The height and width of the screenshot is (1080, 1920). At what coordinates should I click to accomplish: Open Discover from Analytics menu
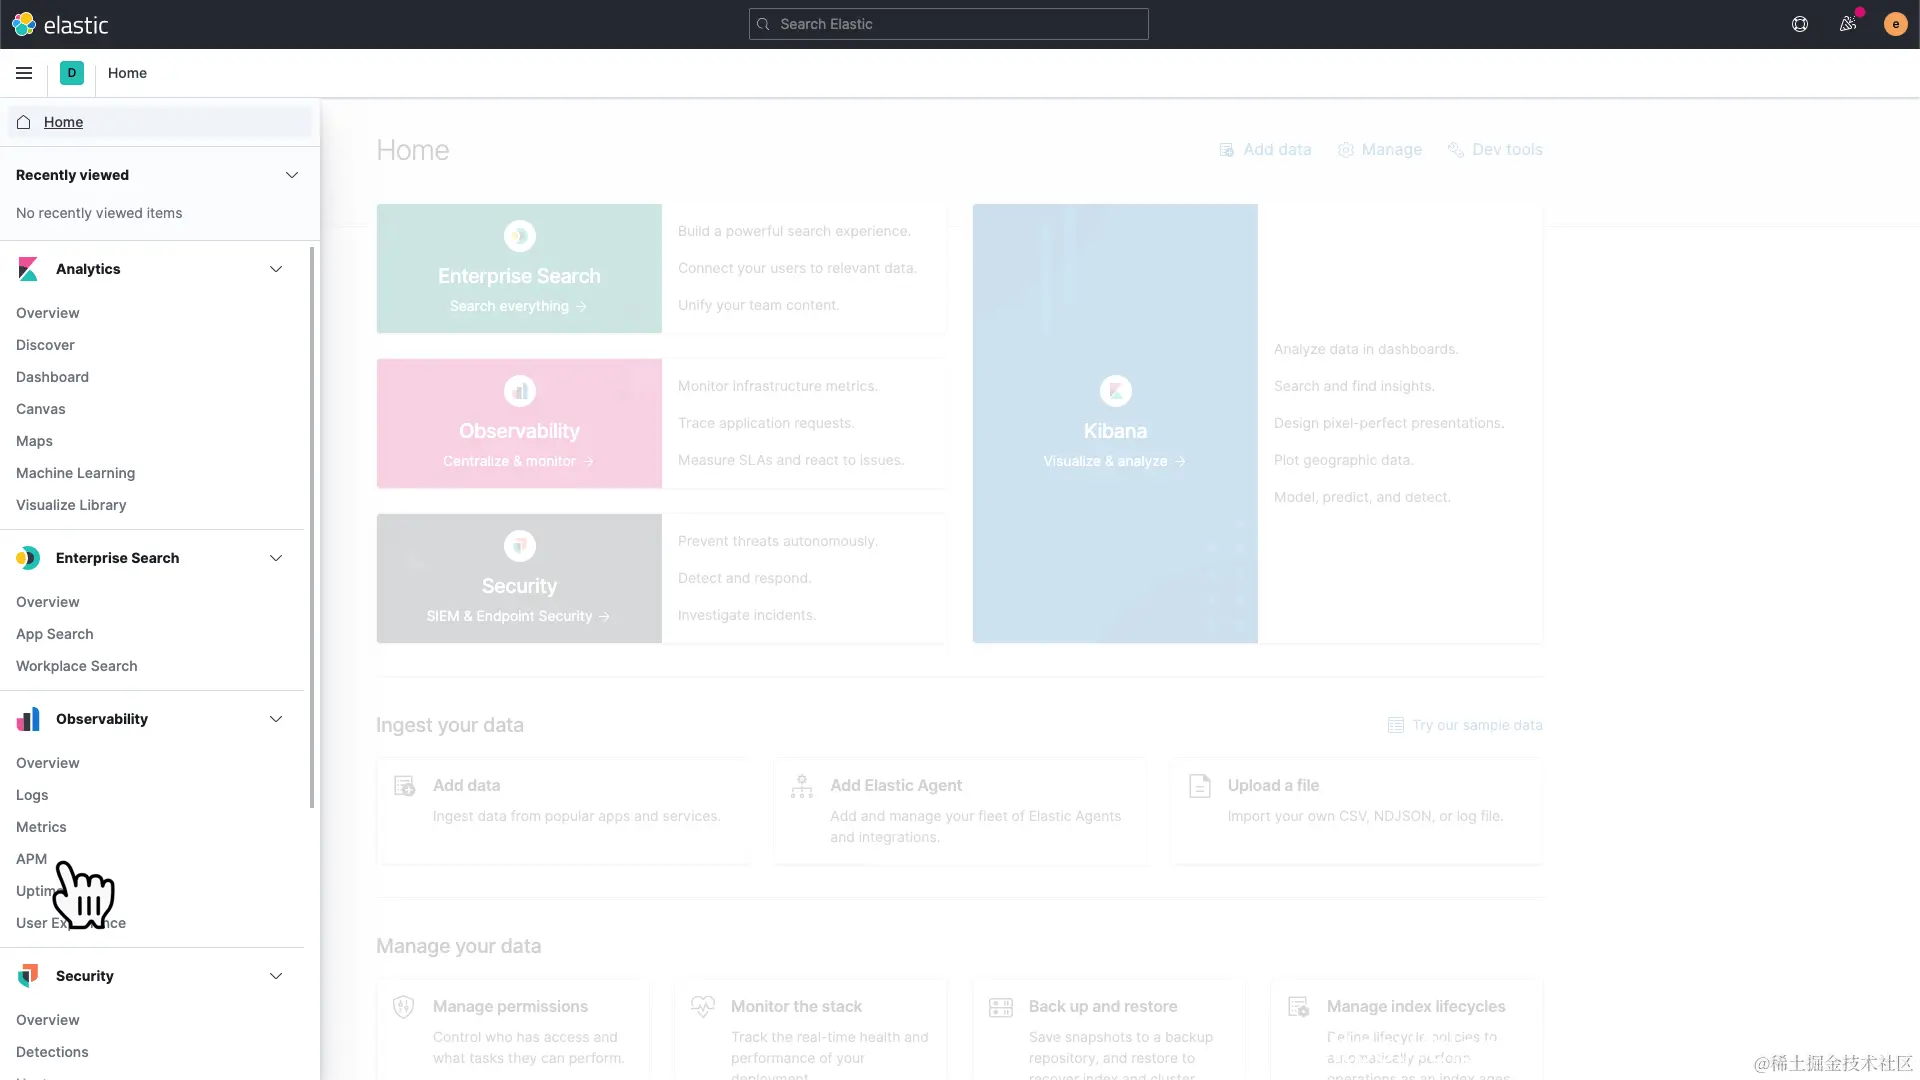pos(45,345)
